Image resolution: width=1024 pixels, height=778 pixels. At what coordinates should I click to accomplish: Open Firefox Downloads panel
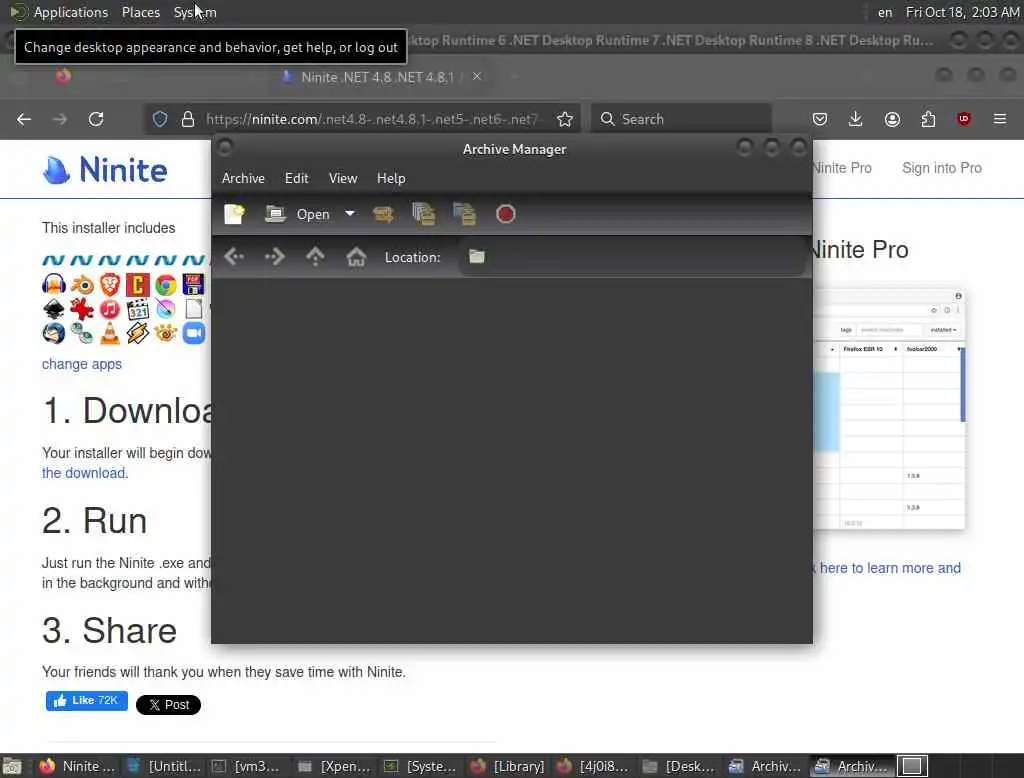tap(856, 119)
